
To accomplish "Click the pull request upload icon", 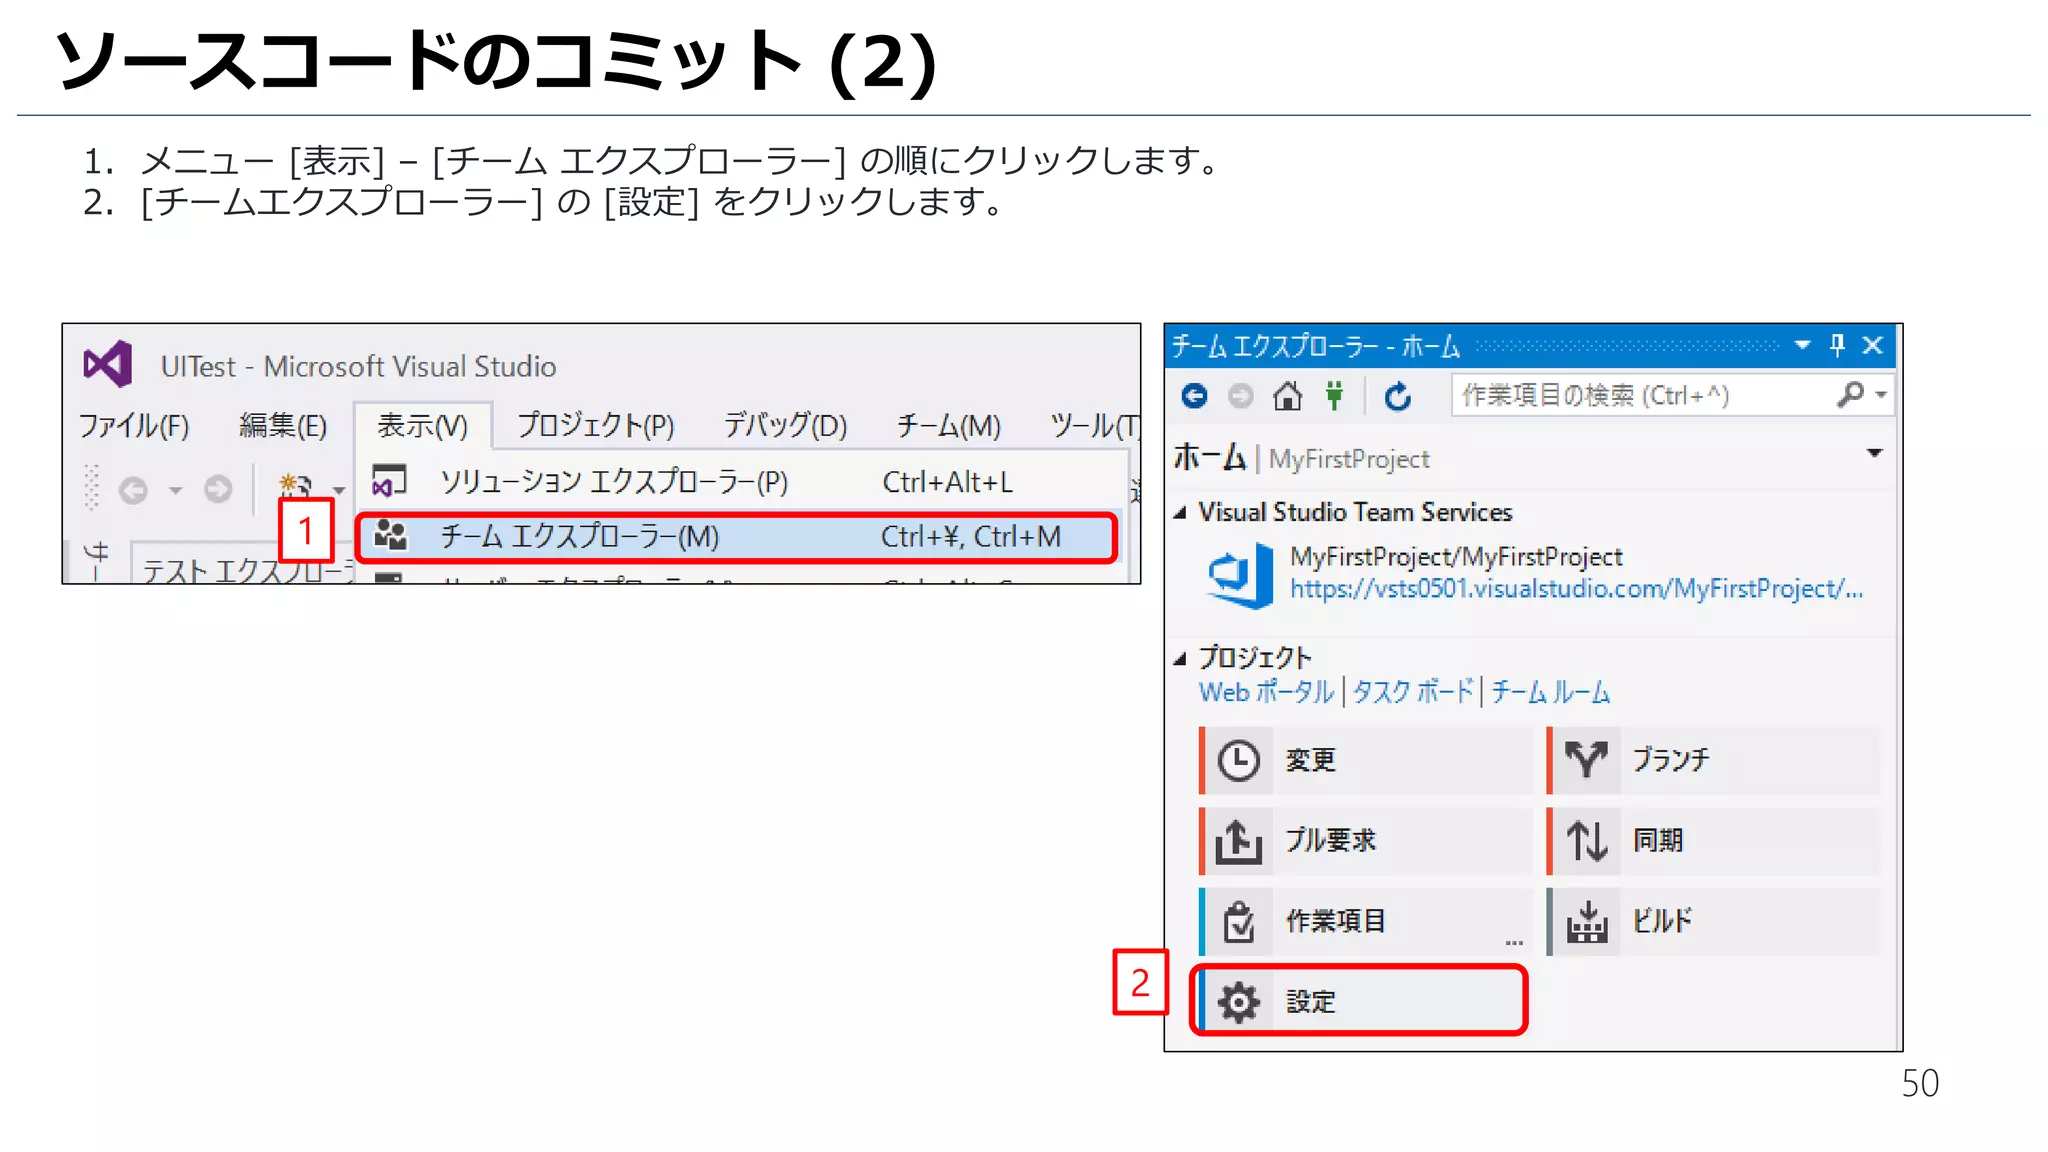I will pos(1239,842).
